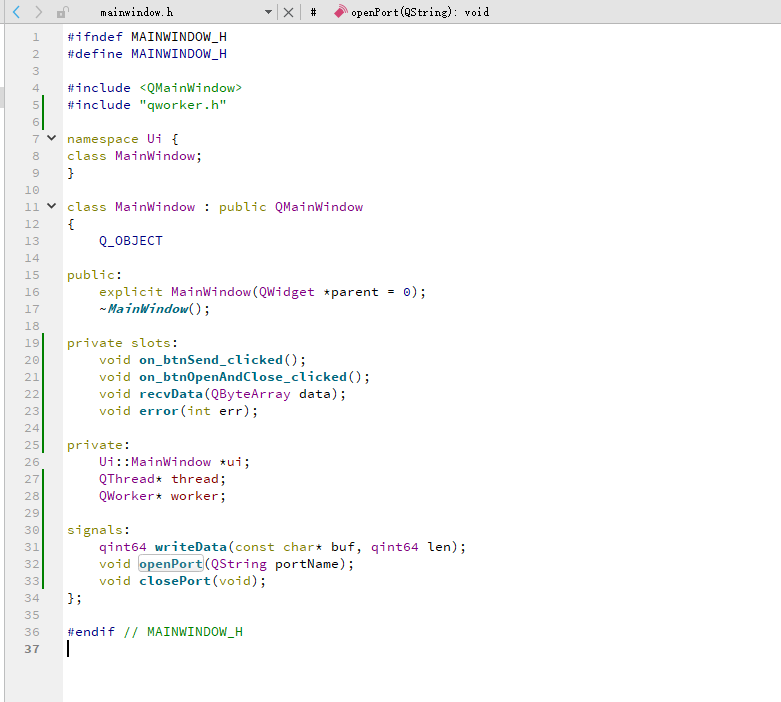Click line number 37
Viewport: 781px width, 702px height.
coord(32,649)
